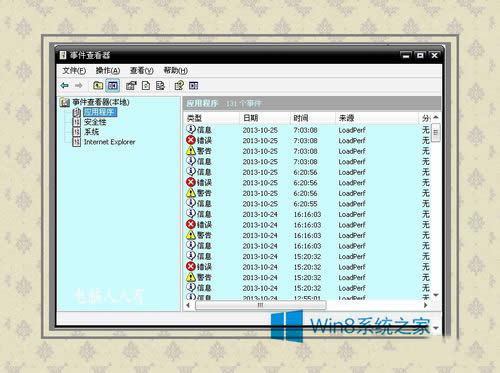Open Help via the question mark toolbar icon
Viewport: 500px width, 373px height.
point(179,85)
